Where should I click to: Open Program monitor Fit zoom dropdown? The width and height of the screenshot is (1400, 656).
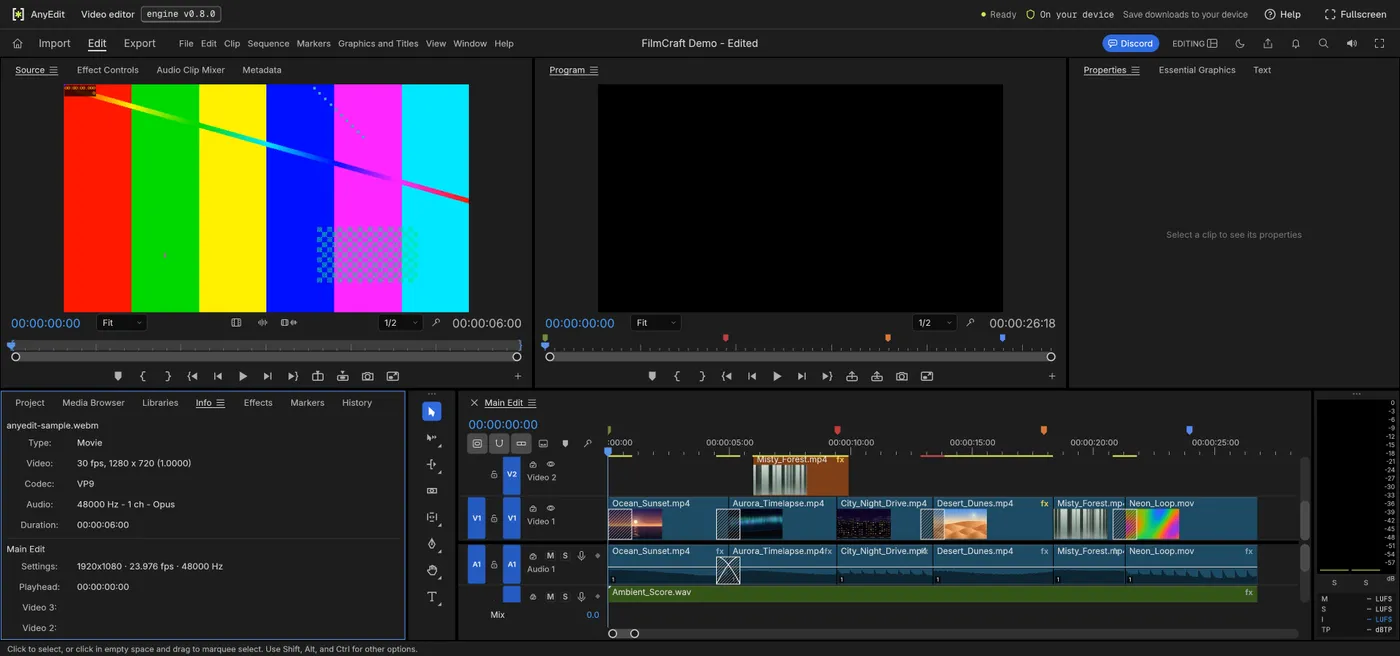[x=656, y=323]
